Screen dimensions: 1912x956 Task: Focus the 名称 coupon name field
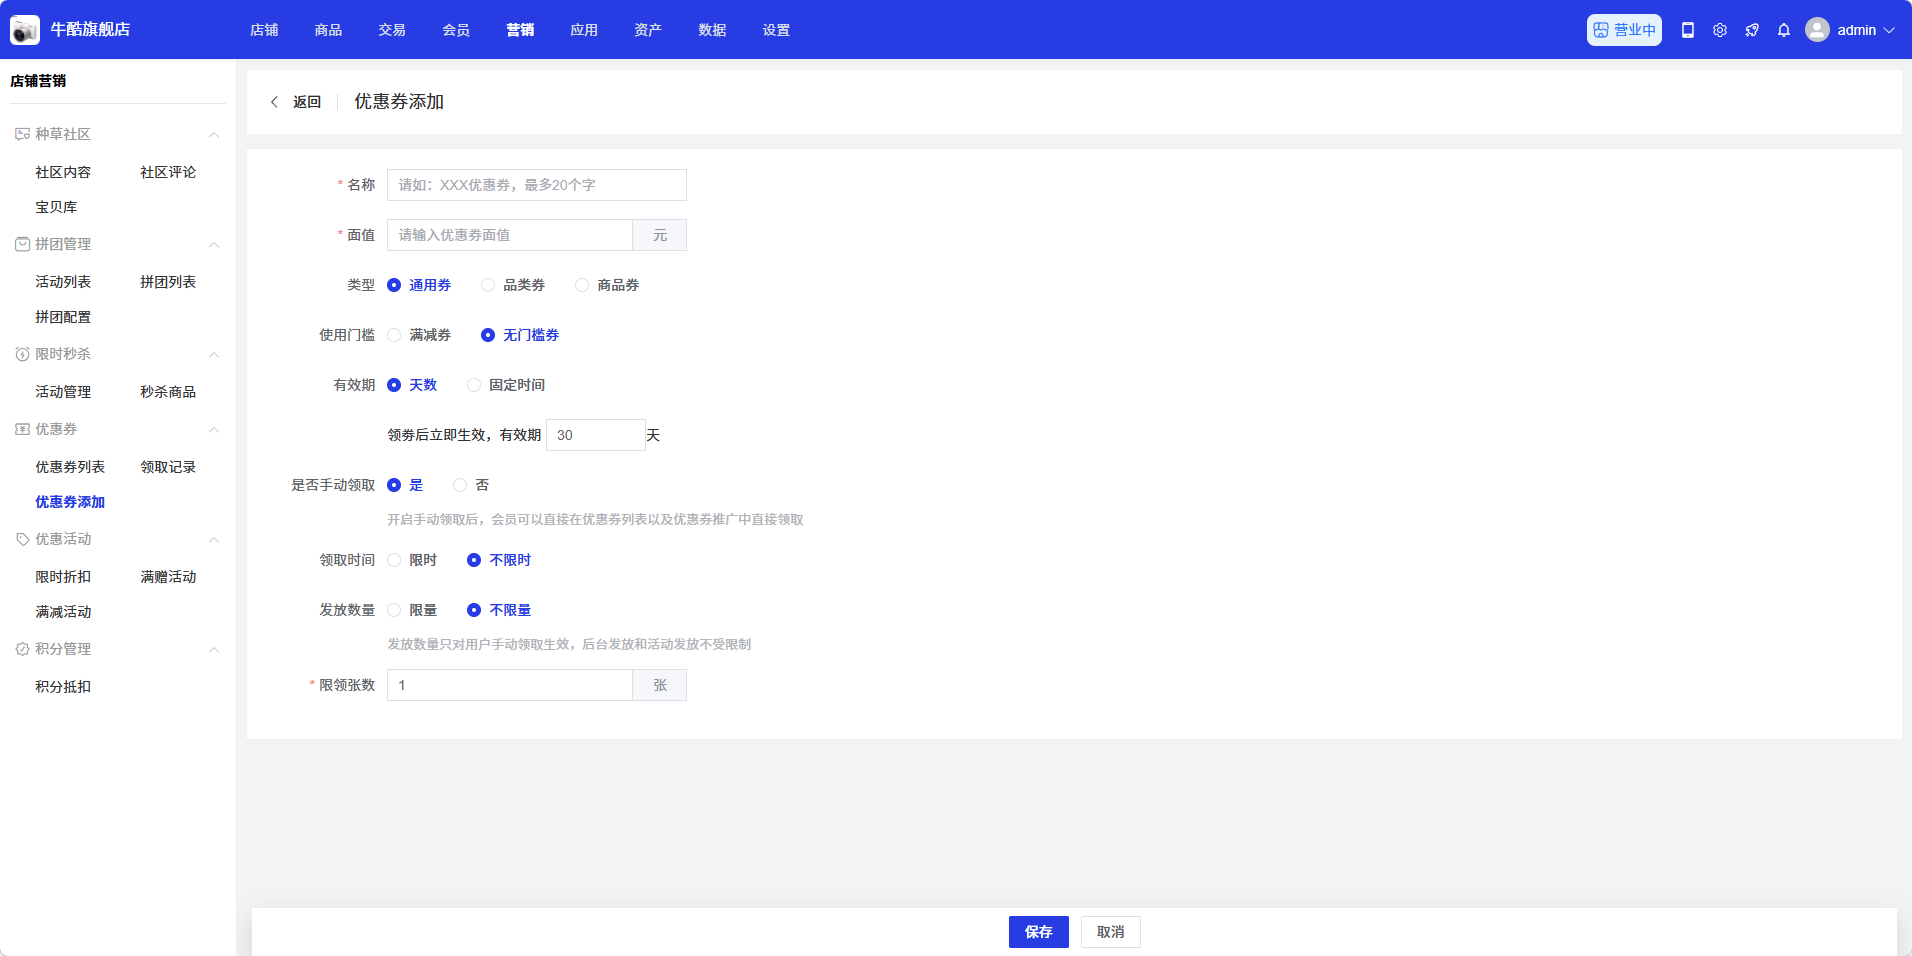coord(537,185)
